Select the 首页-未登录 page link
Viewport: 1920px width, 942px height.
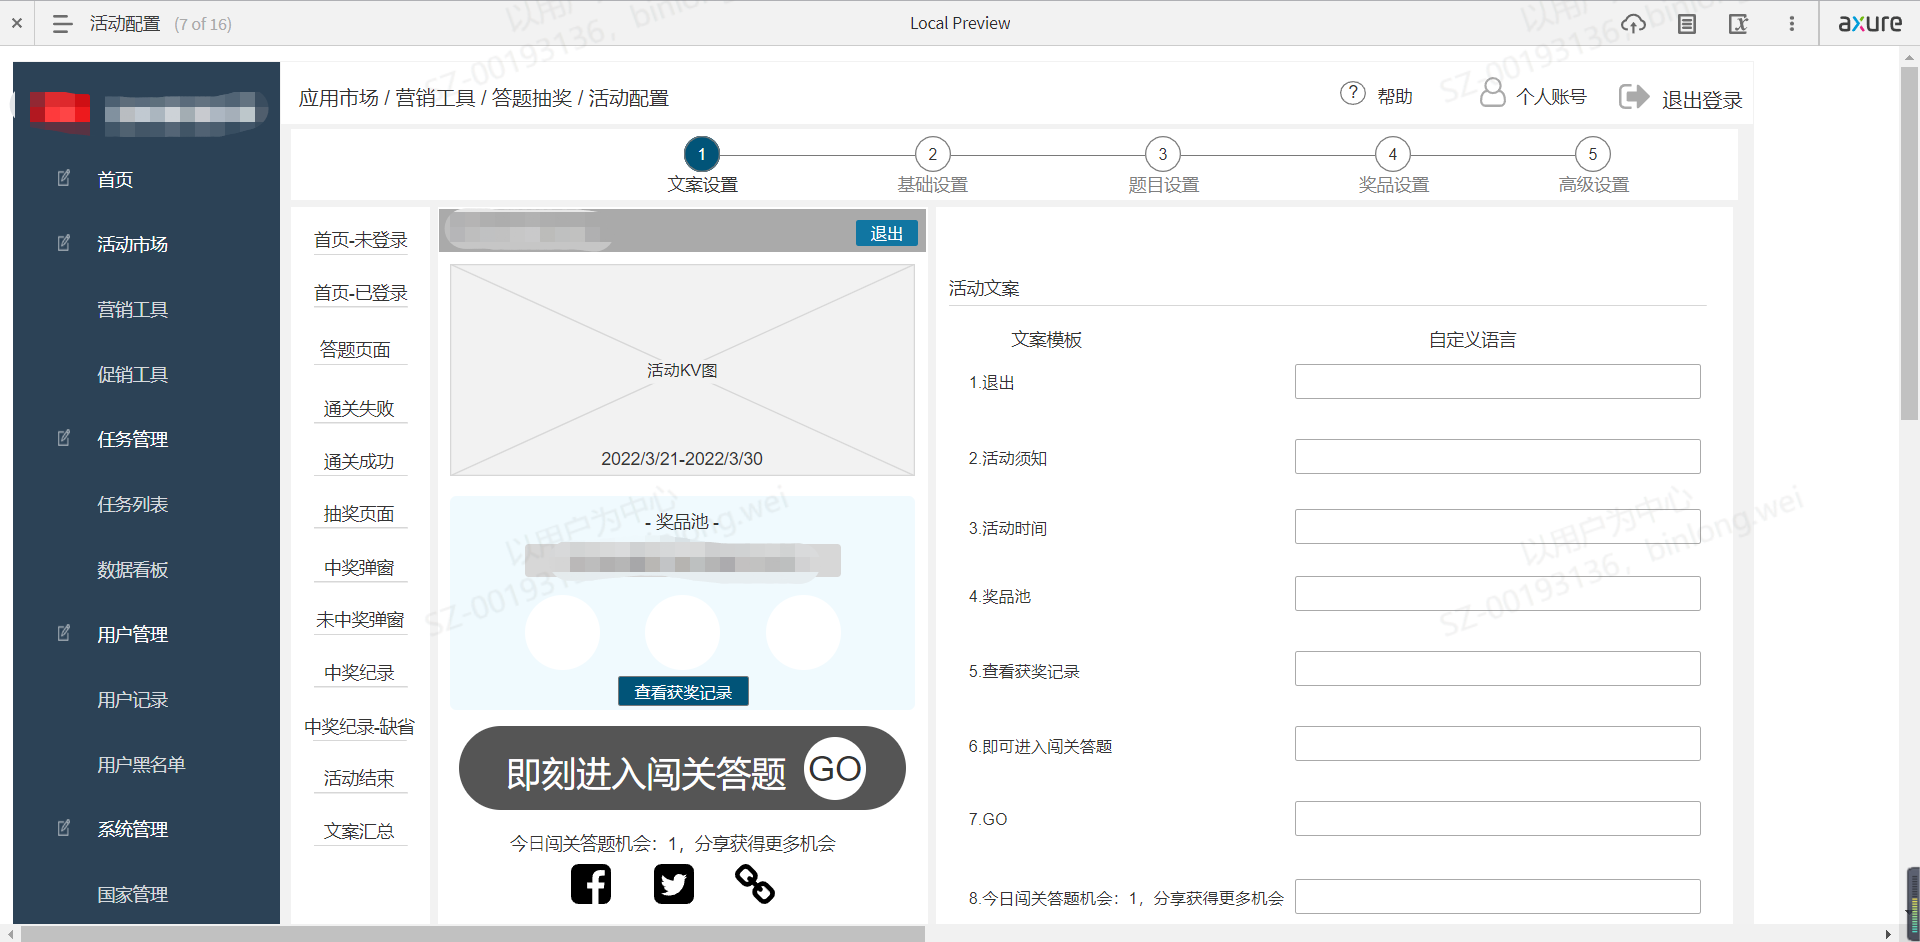(x=360, y=240)
